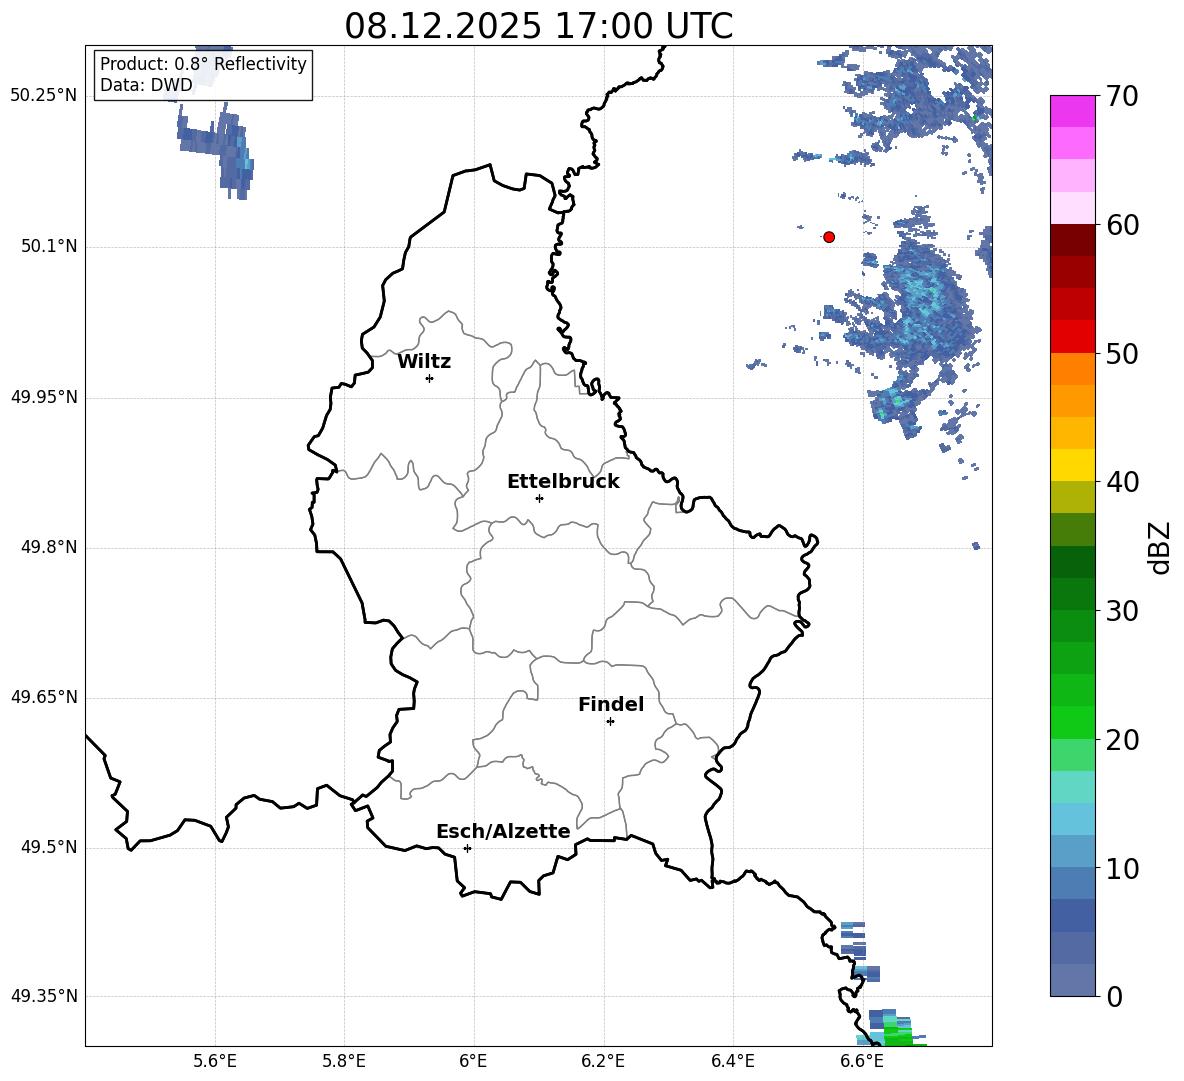Click the dark red 60 dBZ colorbar segment

click(x=1072, y=240)
